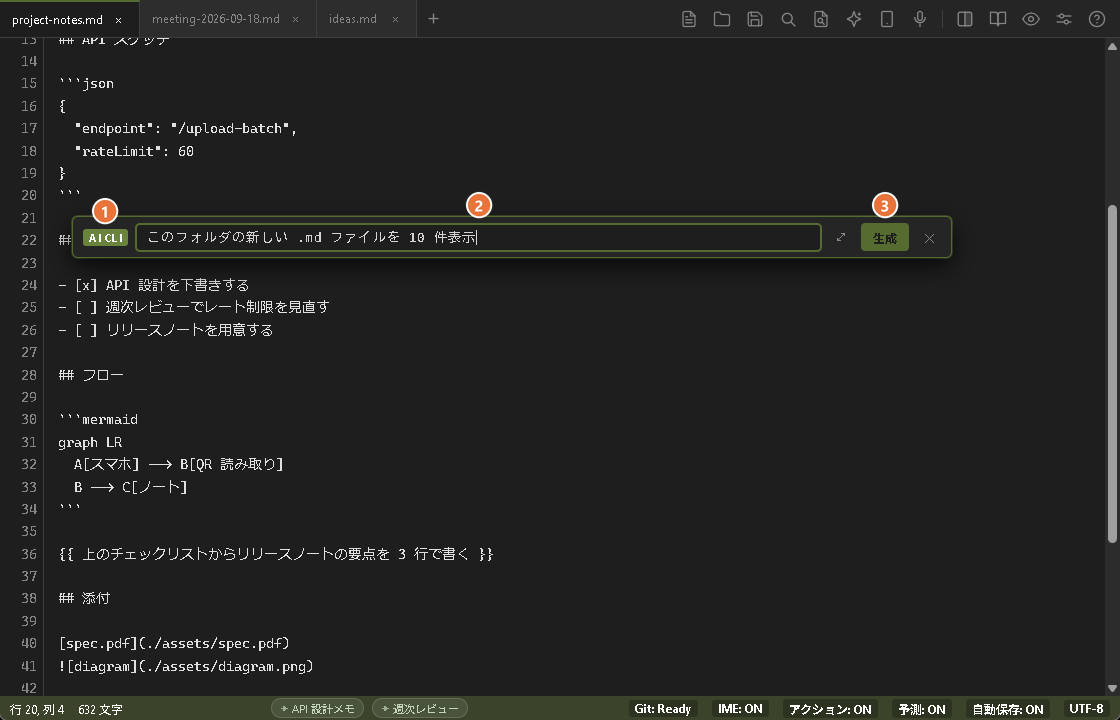This screenshot has height=720, width=1120.
Task: Click the checked [x] API 設計 checkbox text
Action: pos(154,285)
